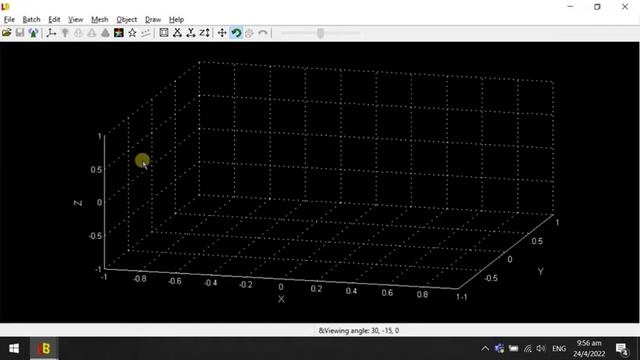Activate the four-arrow move tool
Viewport: 640px width, 360px height.
tap(222, 33)
